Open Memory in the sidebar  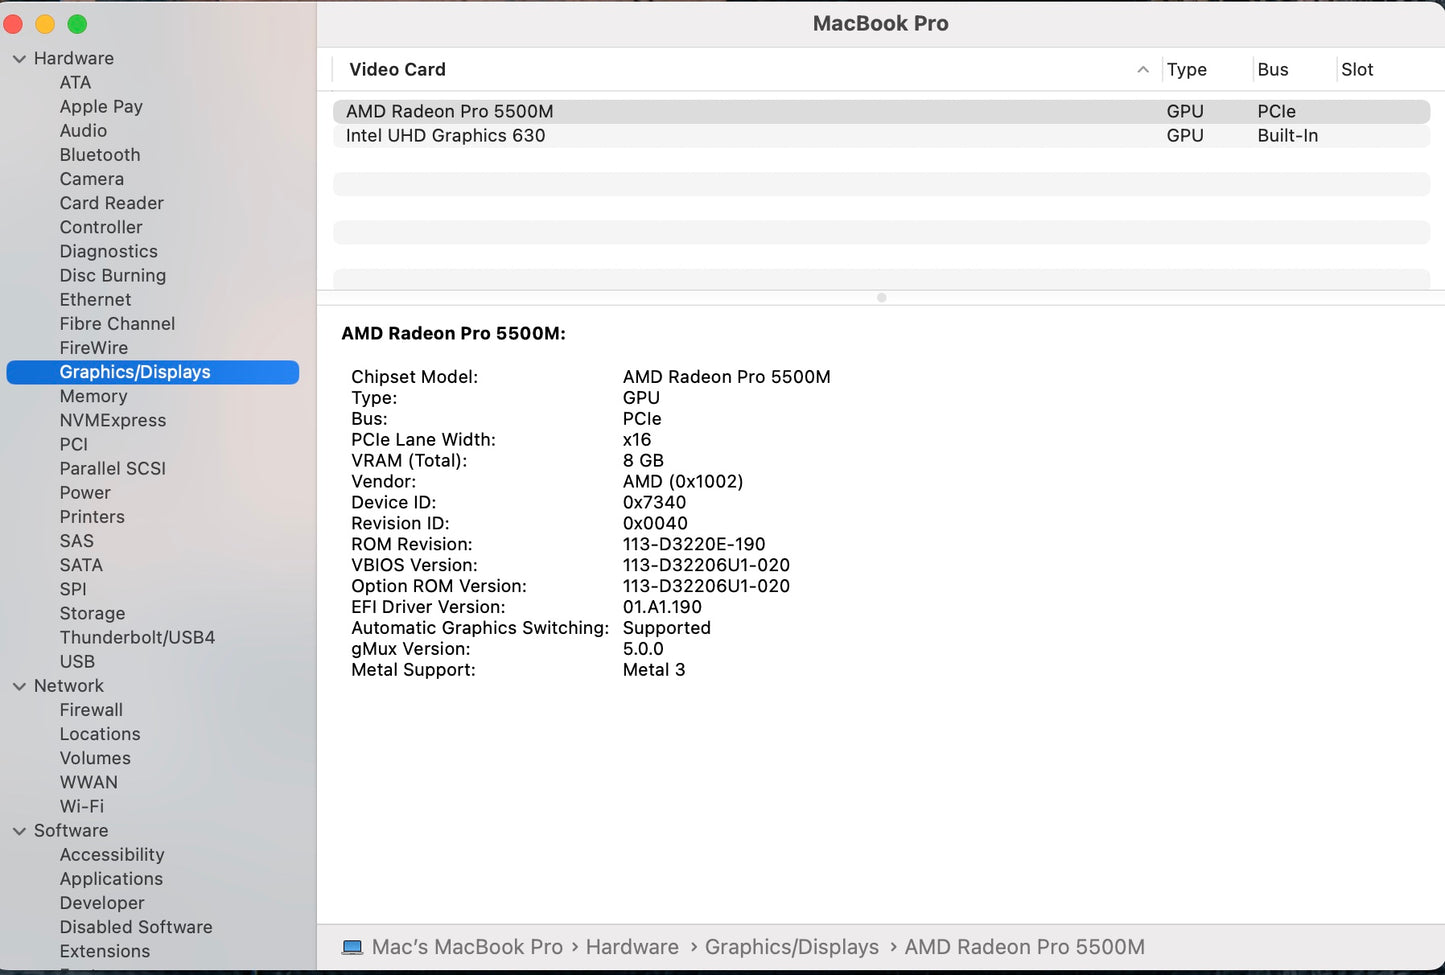point(93,397)
